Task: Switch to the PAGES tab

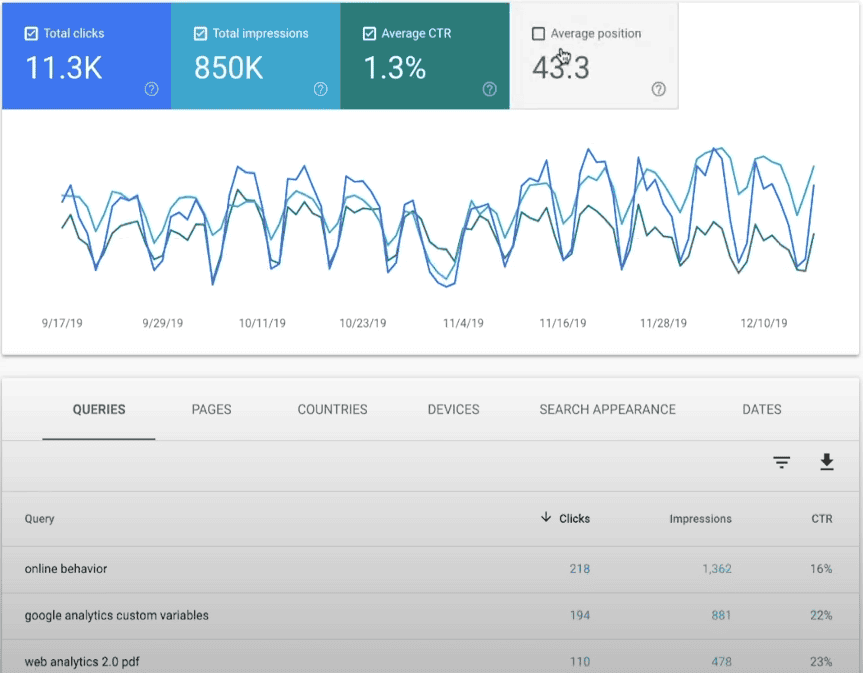Action: point(210,409)
